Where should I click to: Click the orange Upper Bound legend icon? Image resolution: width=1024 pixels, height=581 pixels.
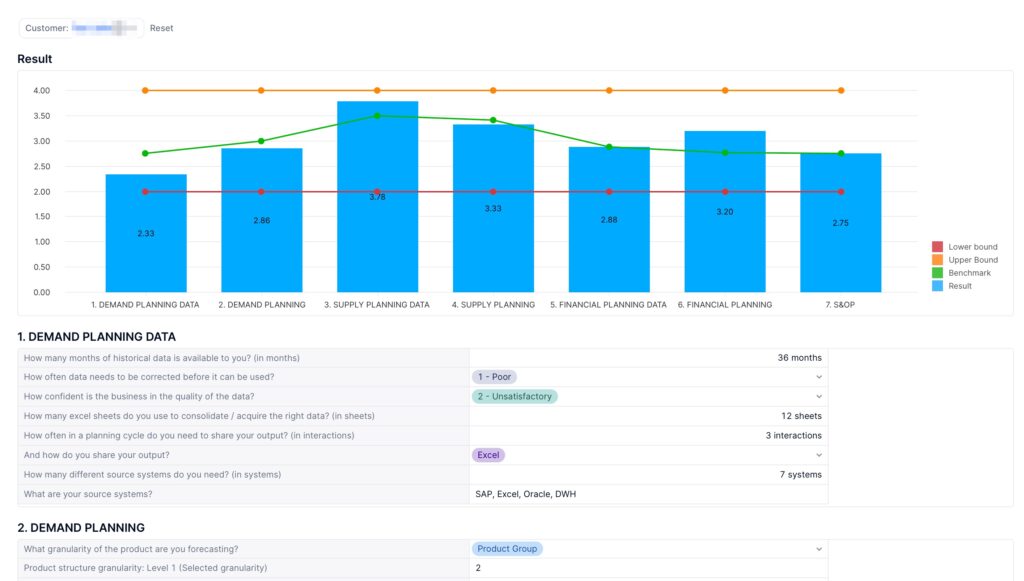937,259
